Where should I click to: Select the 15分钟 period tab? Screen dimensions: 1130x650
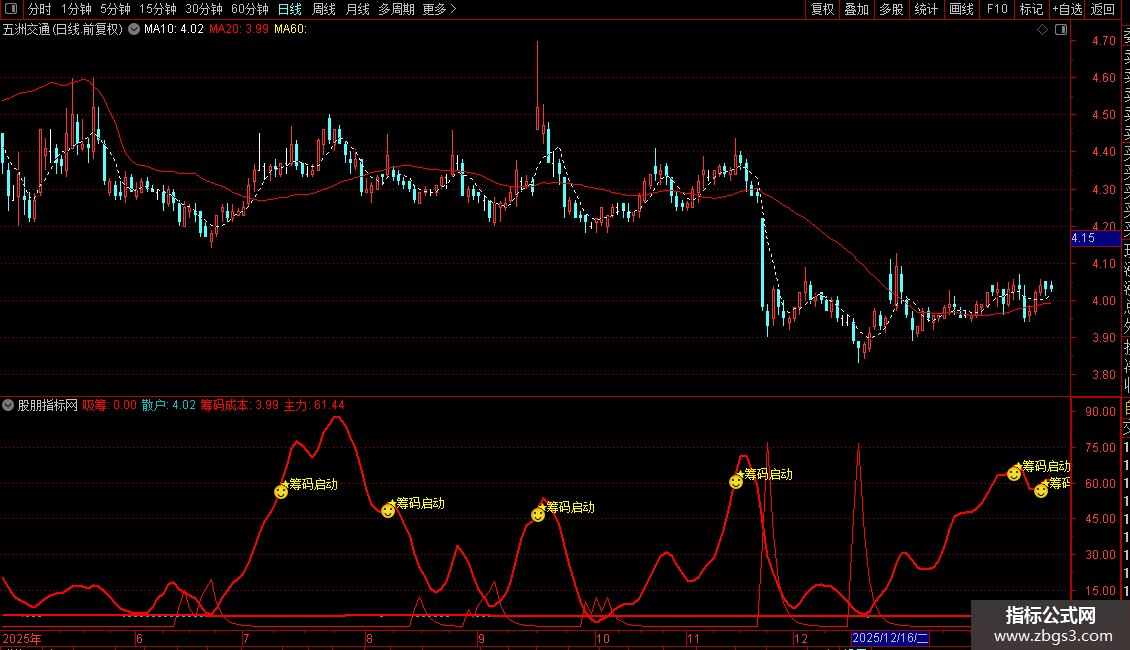tap(158, 9)
